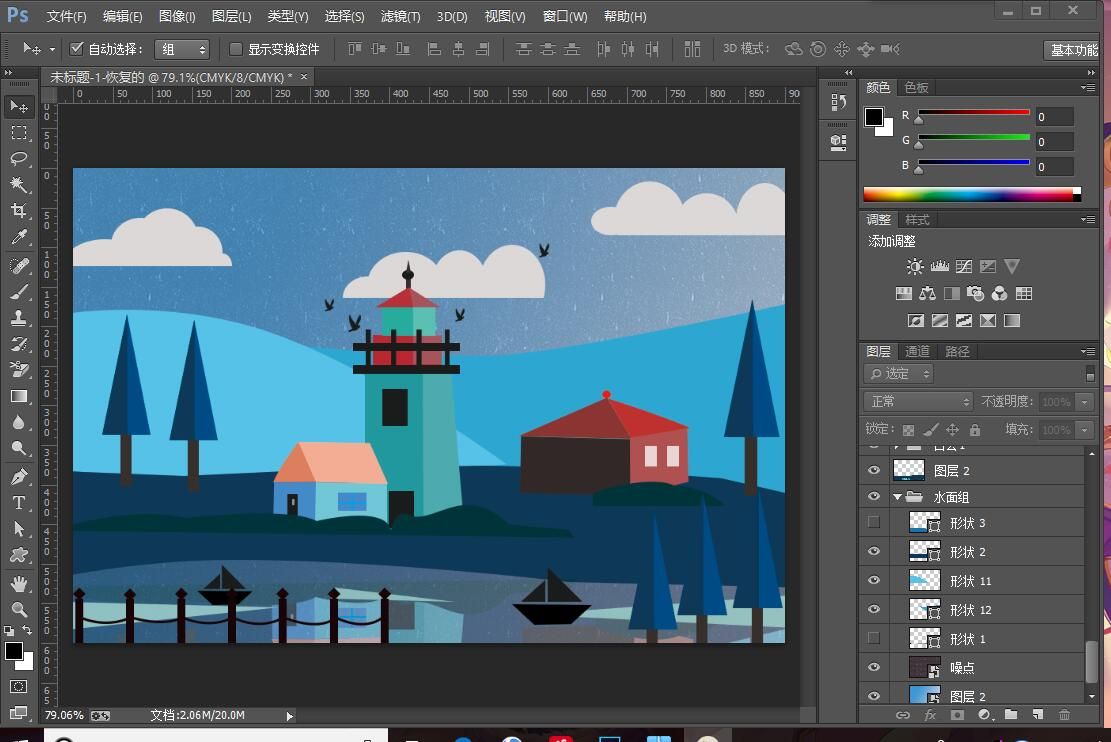Switch to the 通道 tab

click(917, 351)
